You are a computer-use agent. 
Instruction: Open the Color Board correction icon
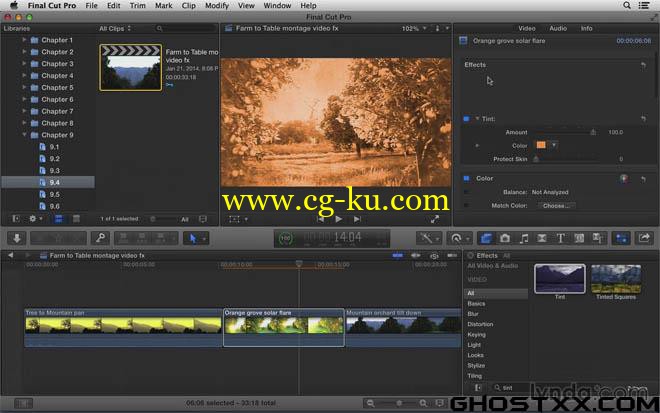(x=624, y=179)
